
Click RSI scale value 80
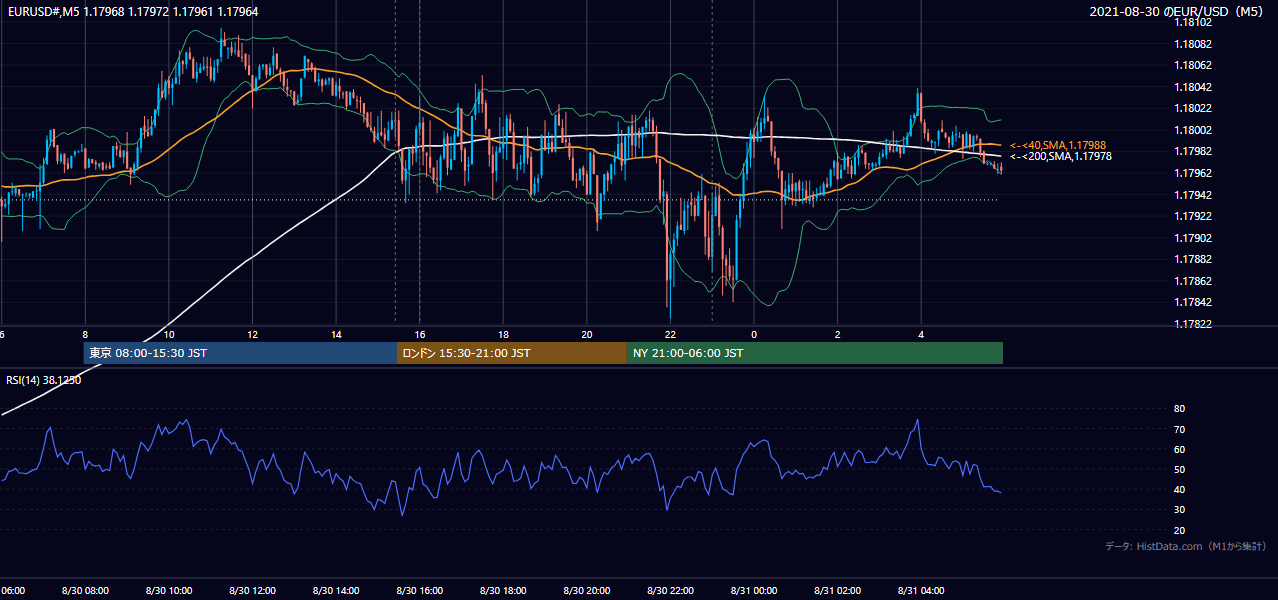coord(1179,409)
